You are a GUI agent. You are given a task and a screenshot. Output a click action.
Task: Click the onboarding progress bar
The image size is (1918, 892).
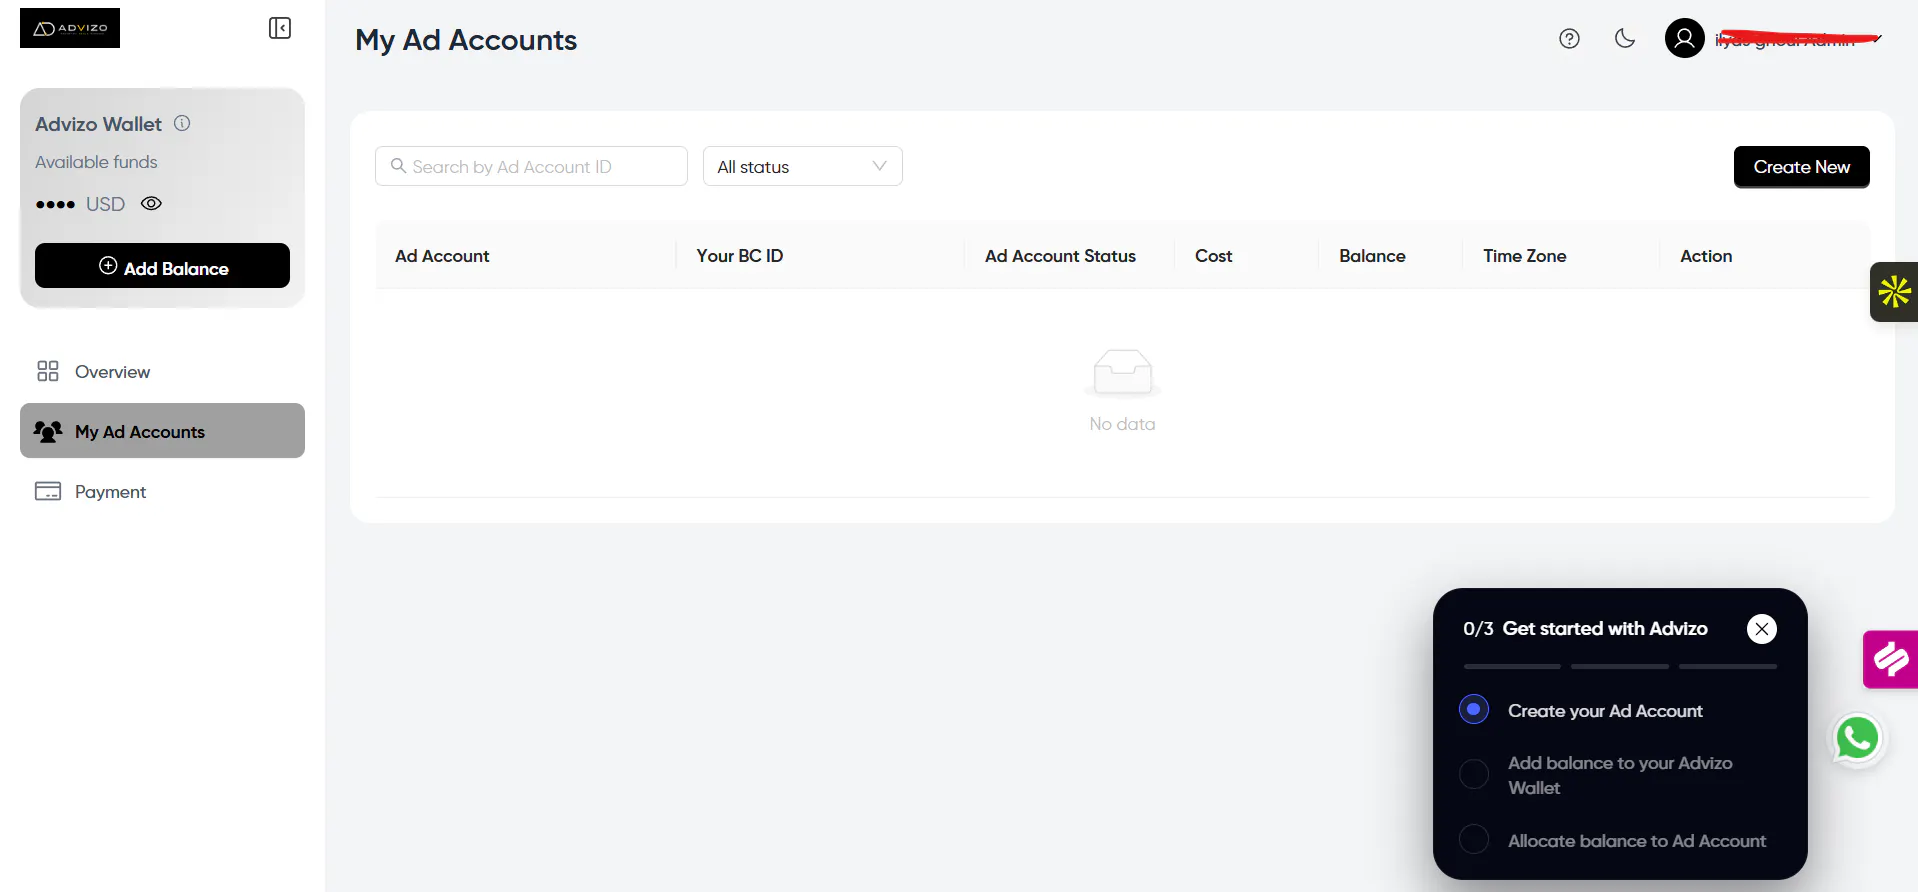1620,666
